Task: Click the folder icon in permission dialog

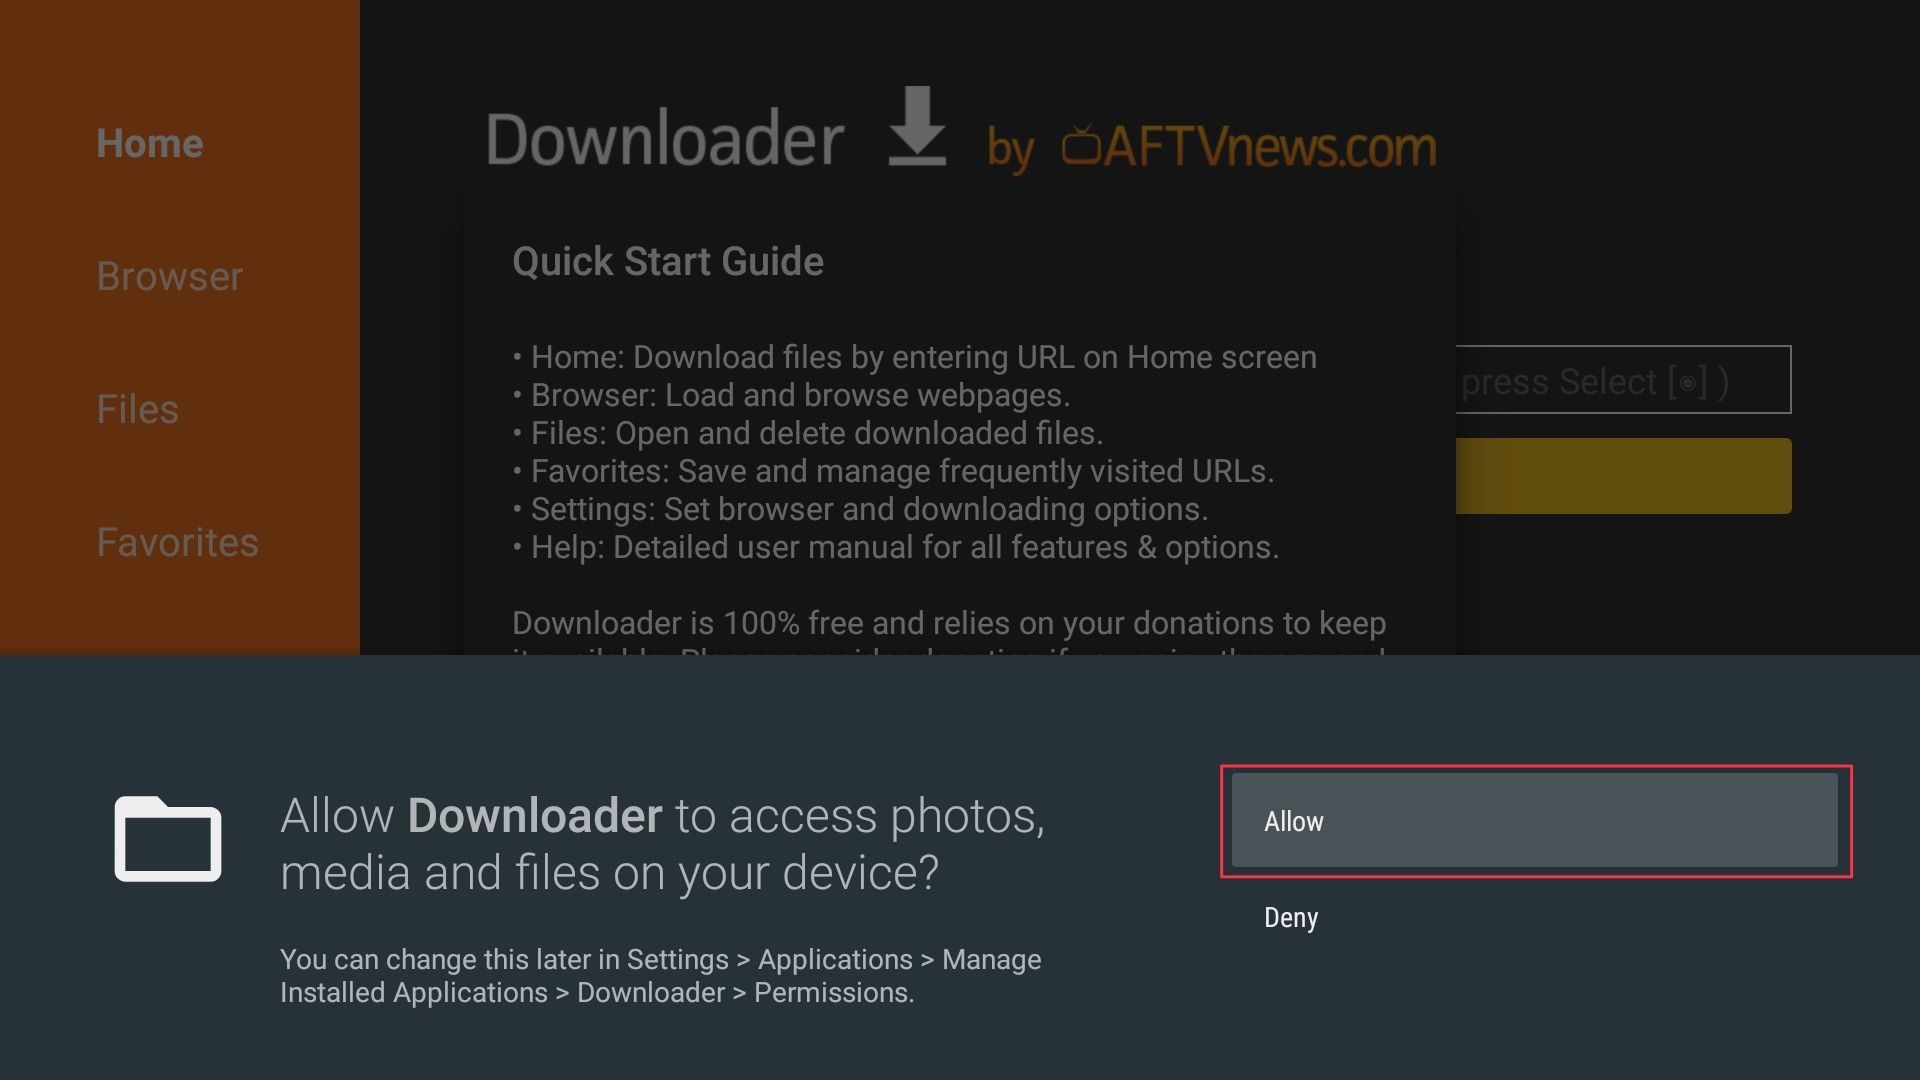Action: click(x=167, y=841)
